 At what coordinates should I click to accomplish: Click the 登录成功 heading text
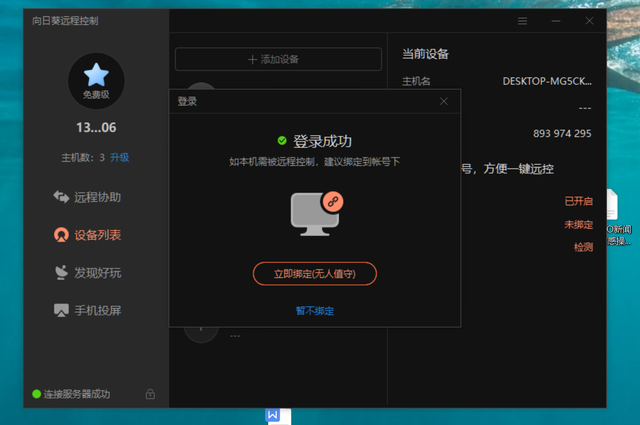point(322,141)
